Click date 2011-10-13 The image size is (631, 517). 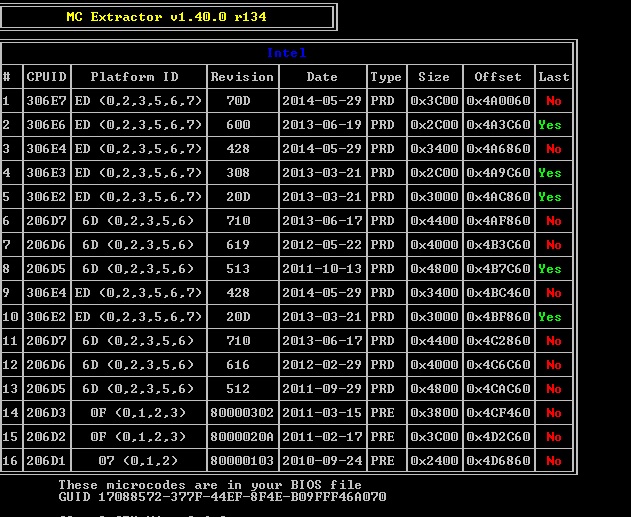click(x=322, y=269)
